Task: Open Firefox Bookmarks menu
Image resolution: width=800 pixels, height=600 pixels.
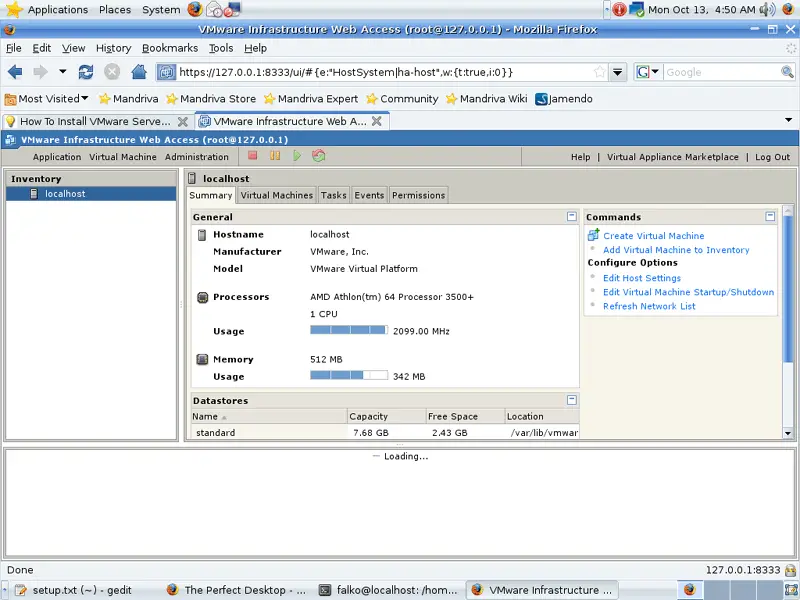Action: point(170,48)
